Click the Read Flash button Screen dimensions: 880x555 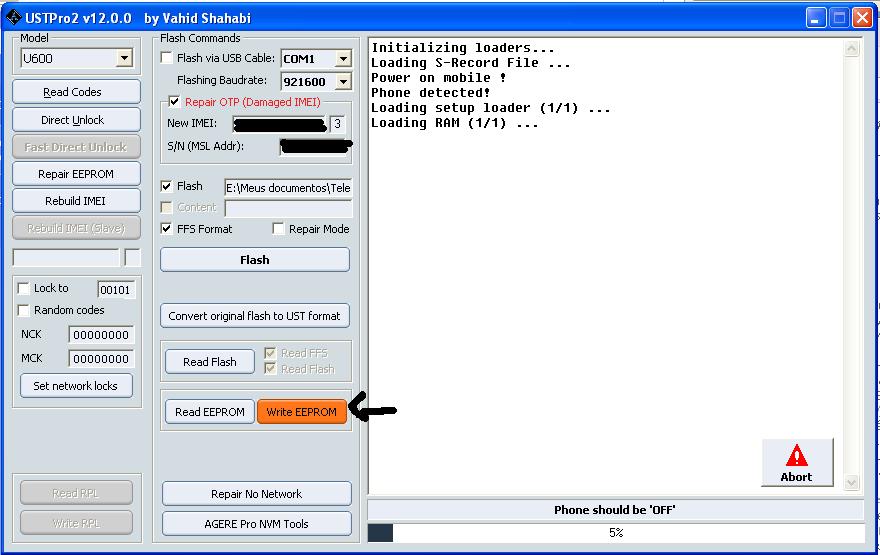210,362
